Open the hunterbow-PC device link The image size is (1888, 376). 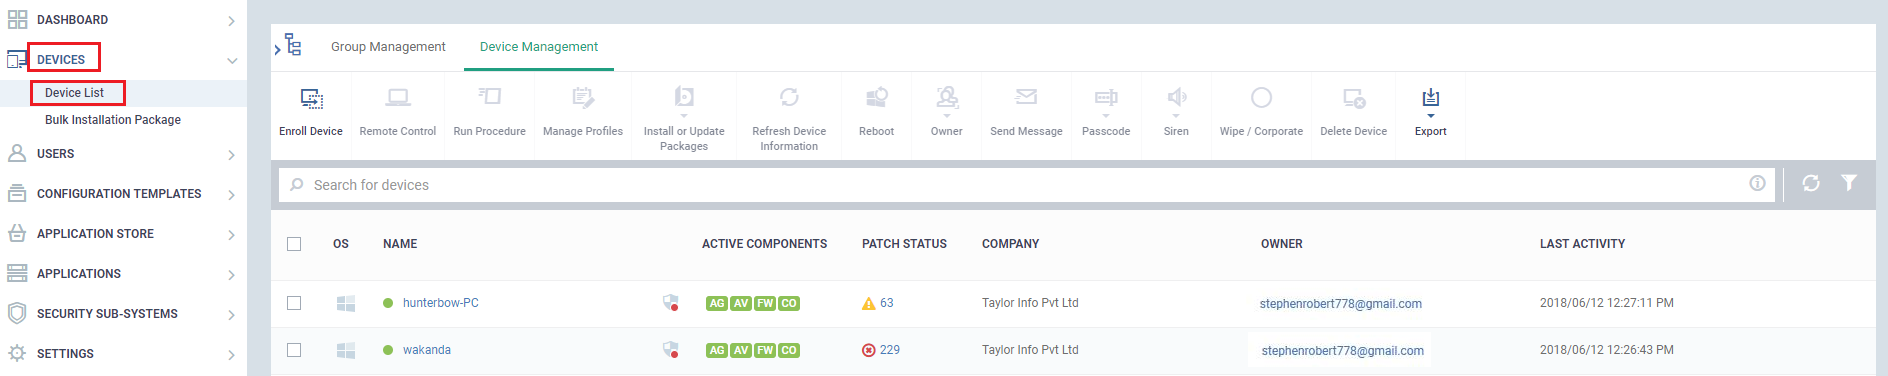[x=440, y=303]
